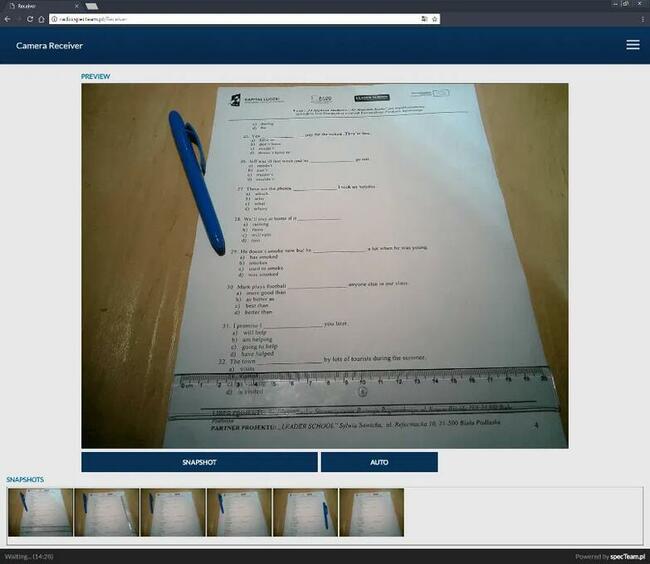Minimize the browser window
650x564 pixels.
[x=615, y=4]
